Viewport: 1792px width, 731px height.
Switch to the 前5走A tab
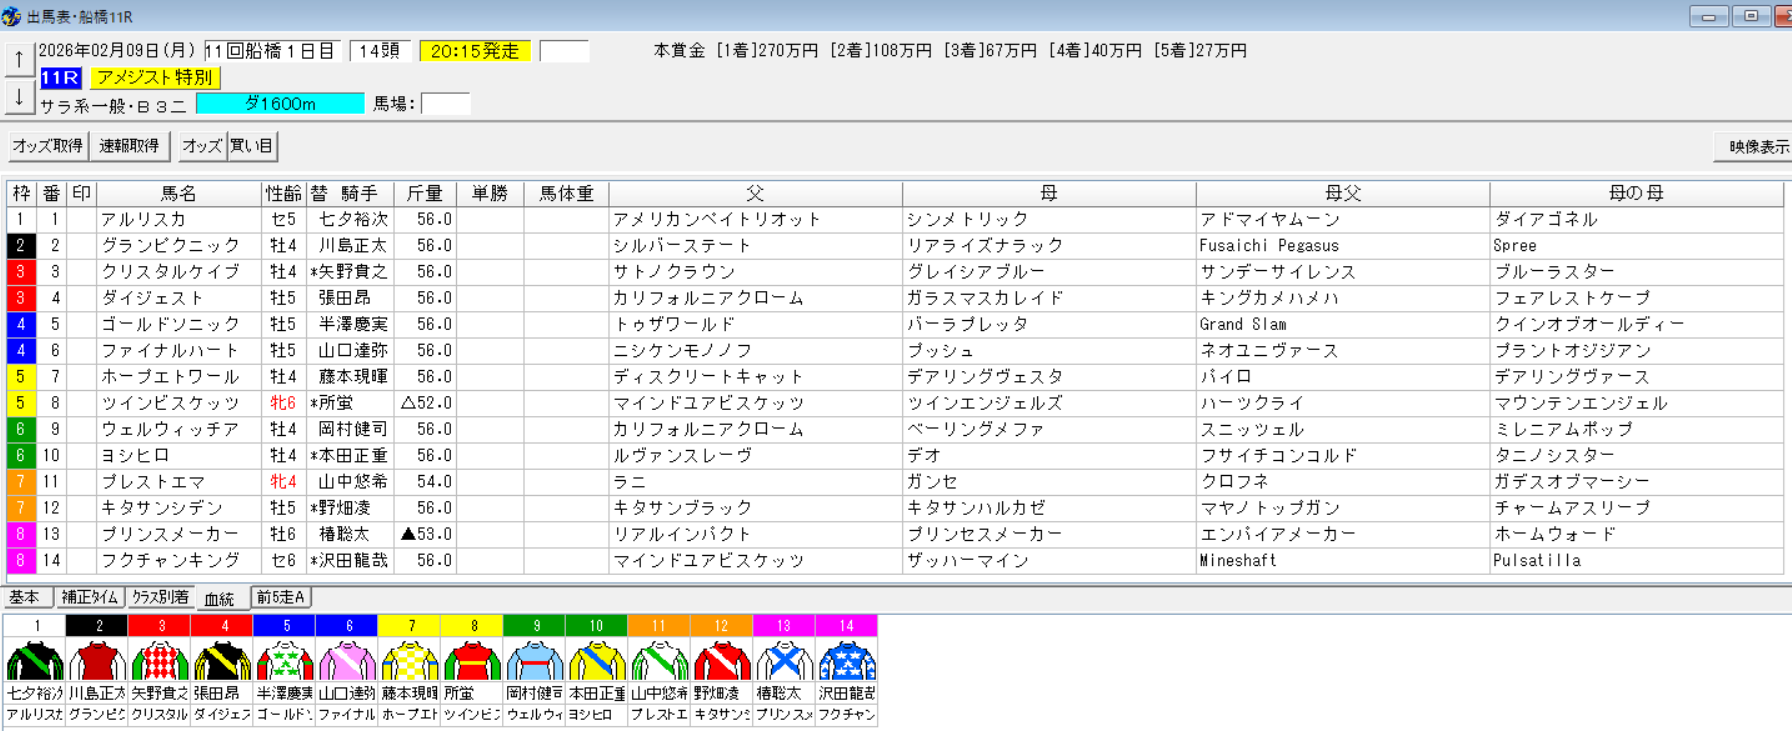click(x=281, y=597)
